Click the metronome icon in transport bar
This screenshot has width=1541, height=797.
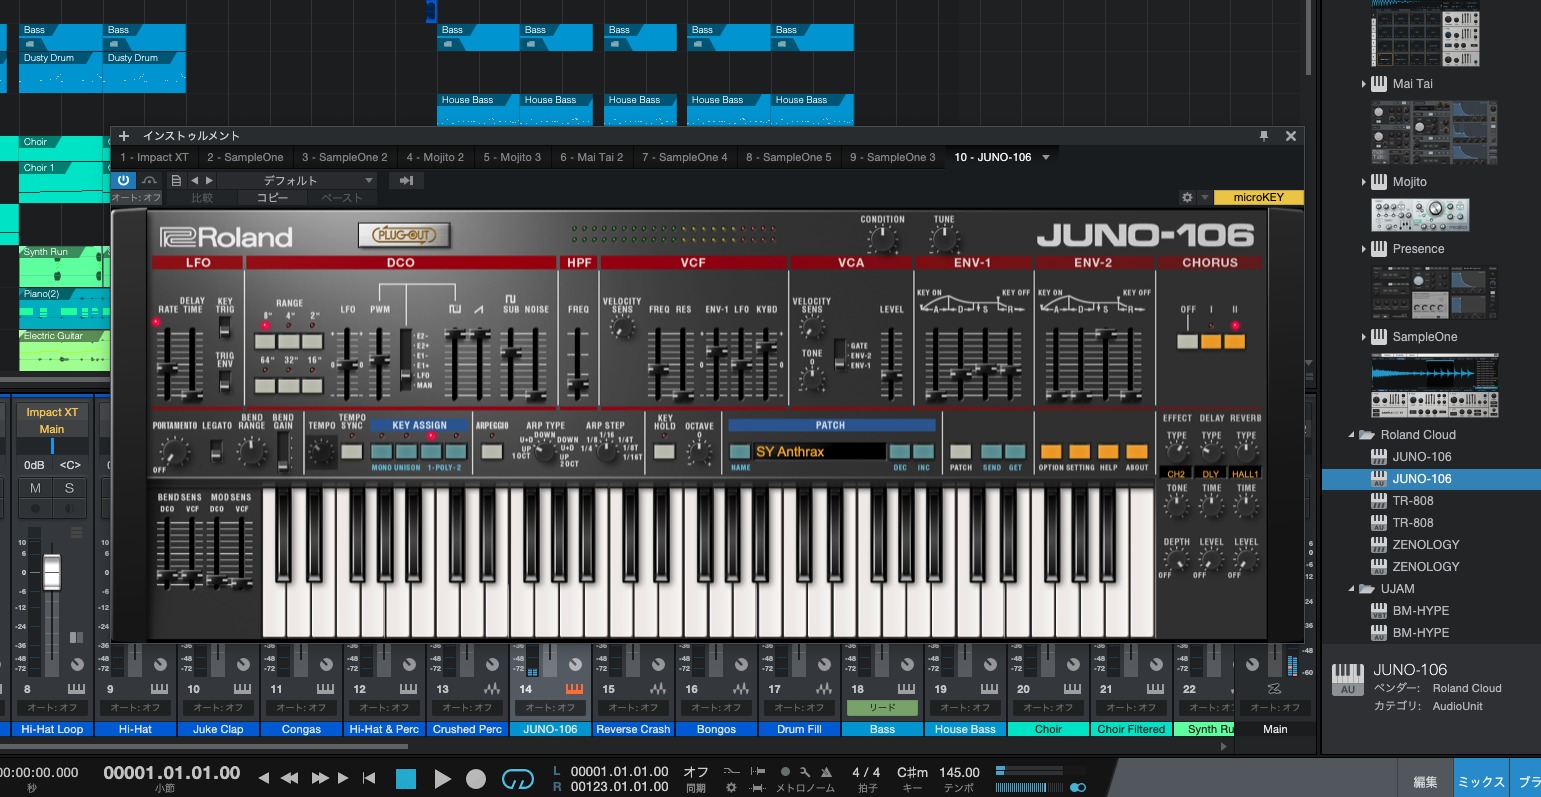pos(826,772)
